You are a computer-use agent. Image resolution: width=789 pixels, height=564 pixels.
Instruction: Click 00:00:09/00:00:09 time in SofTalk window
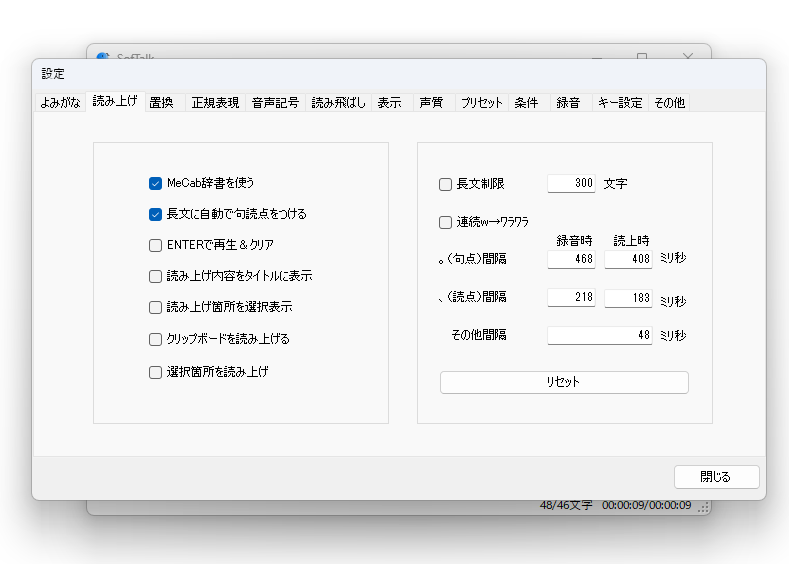pyautogui.click(x=647, y=506)
